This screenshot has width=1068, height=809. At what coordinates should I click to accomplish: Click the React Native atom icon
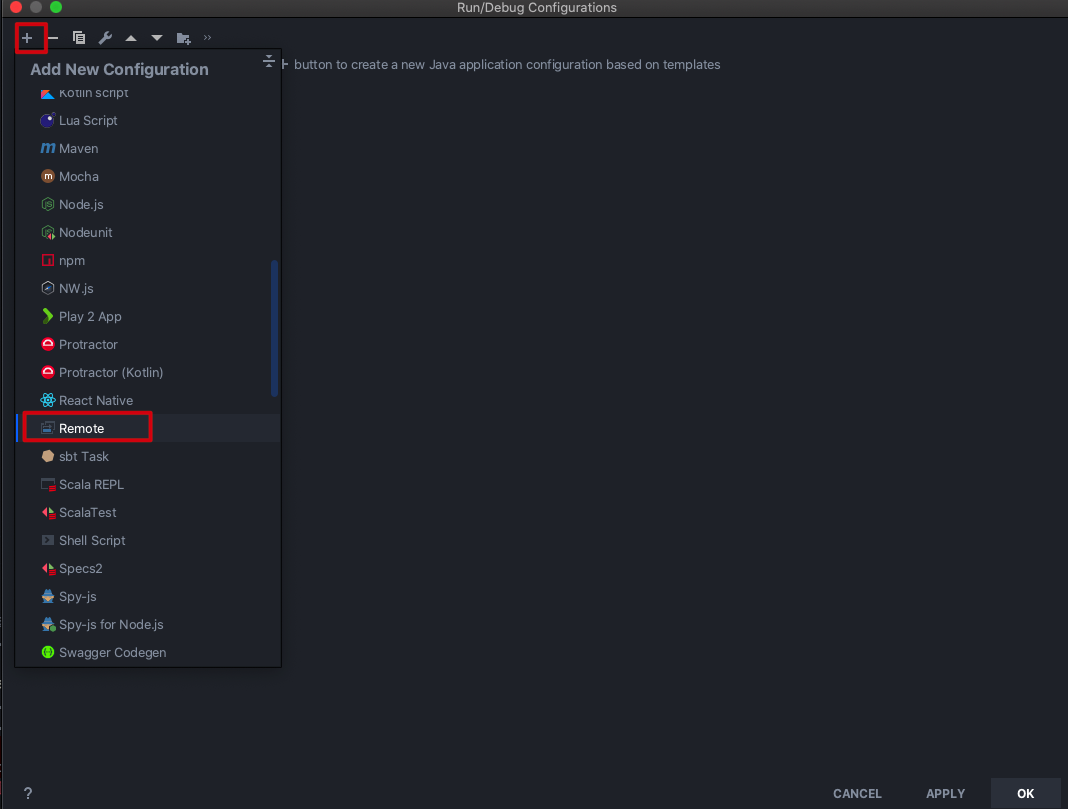pos(48,400)
